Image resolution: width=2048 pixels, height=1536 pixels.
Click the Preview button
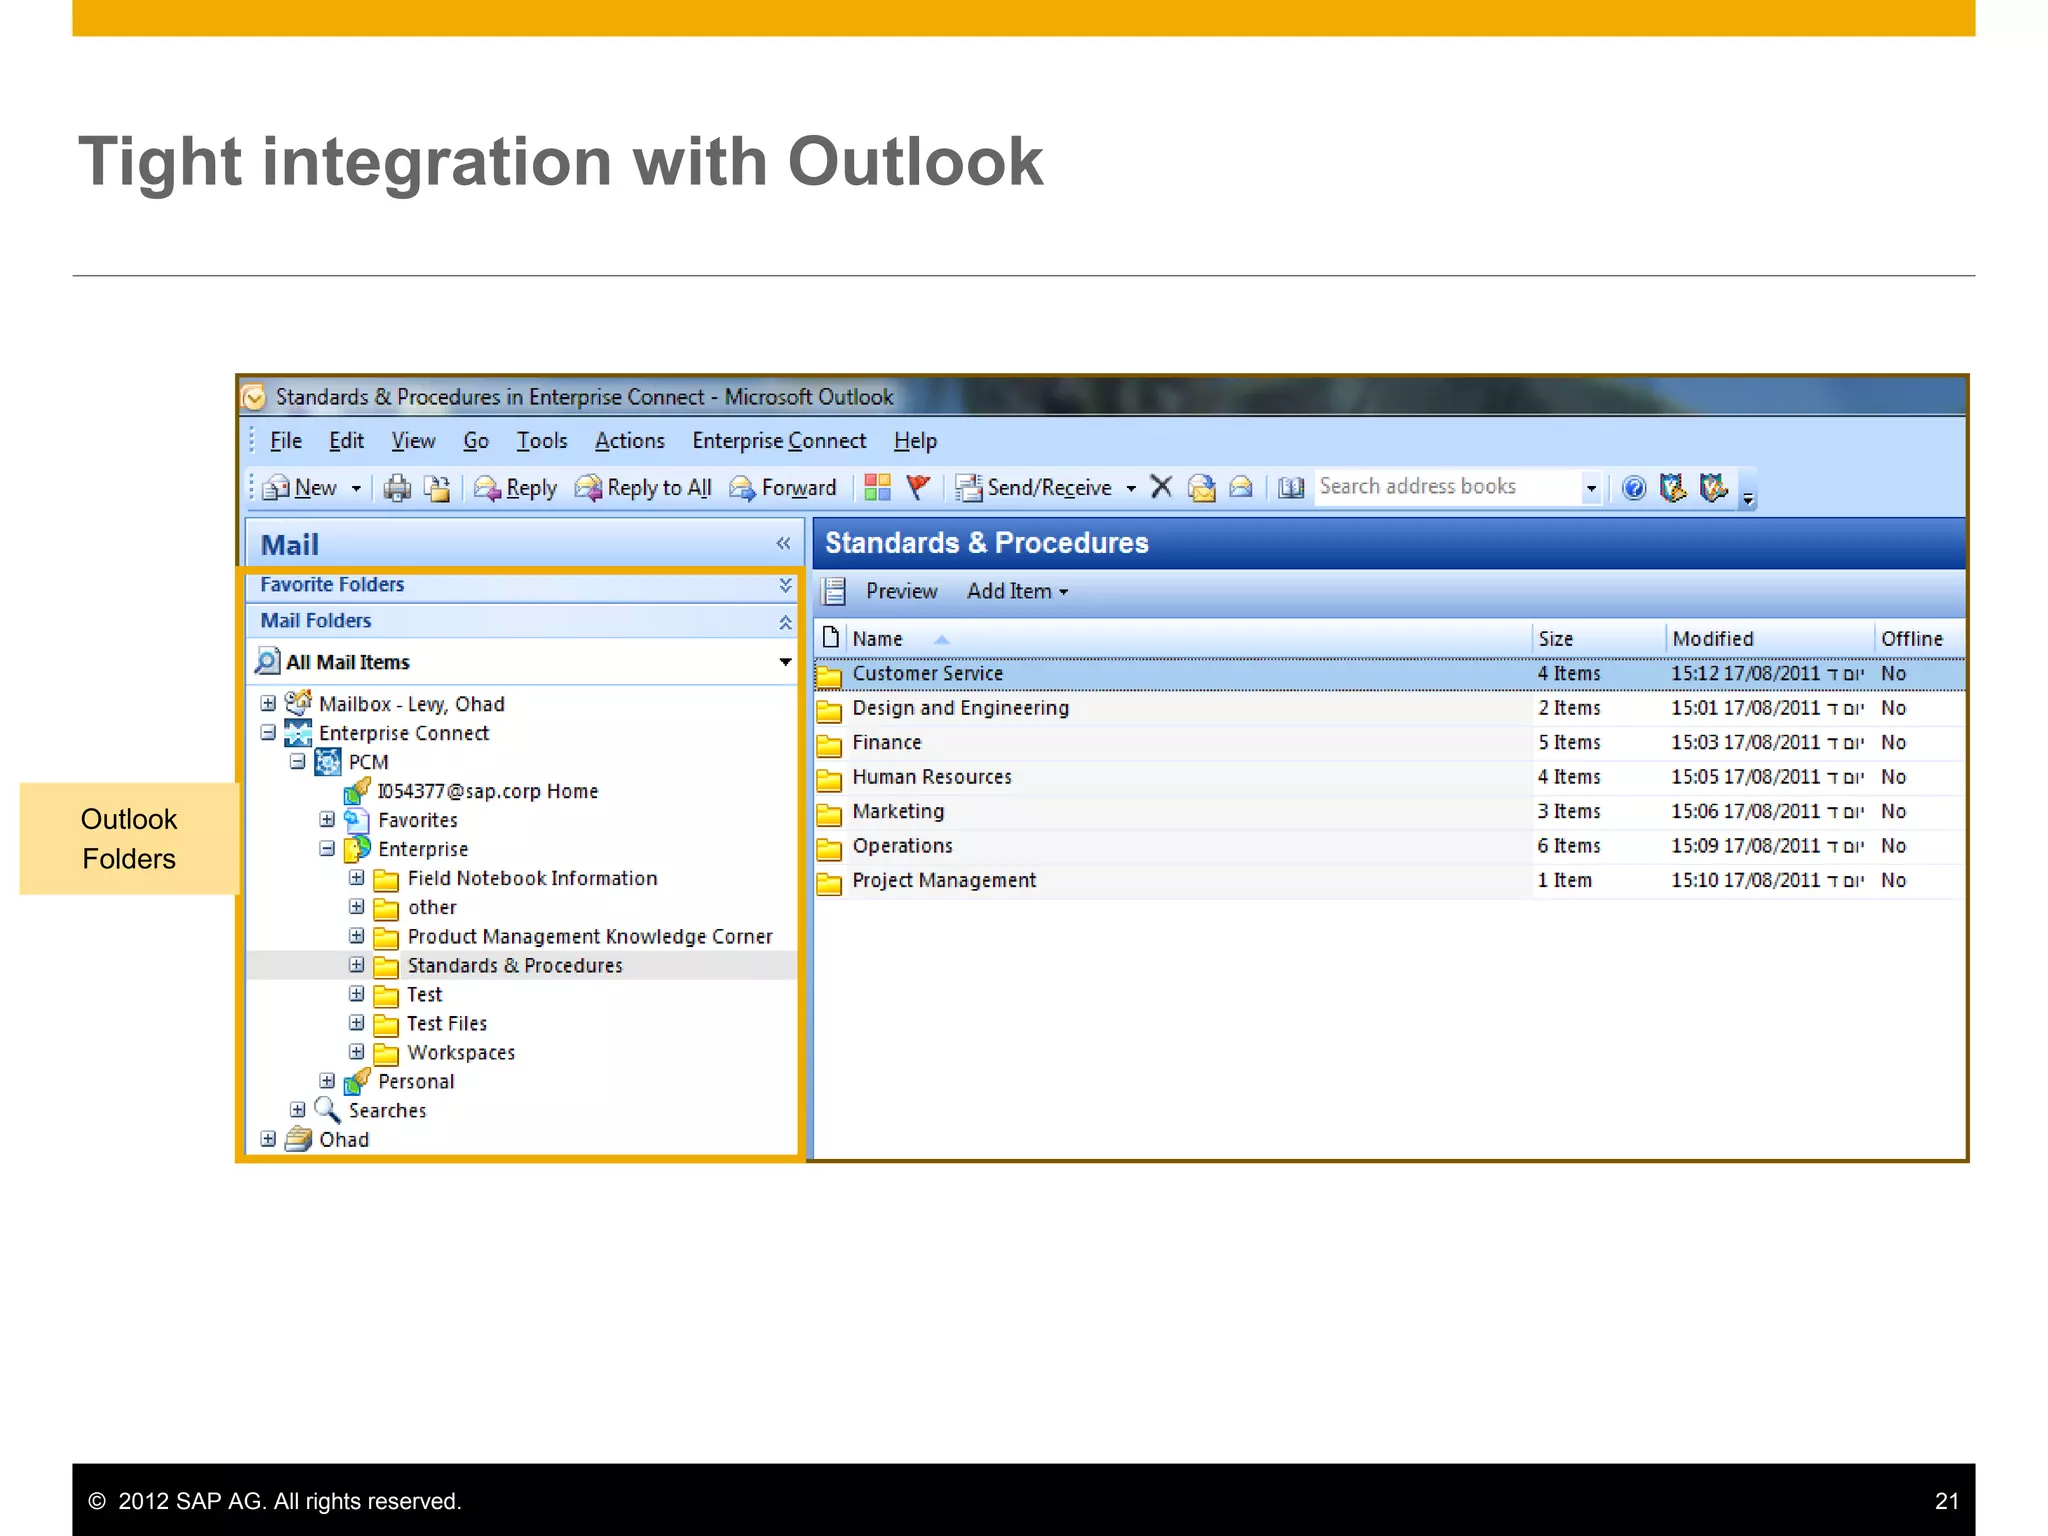click(x=901, y=591)
